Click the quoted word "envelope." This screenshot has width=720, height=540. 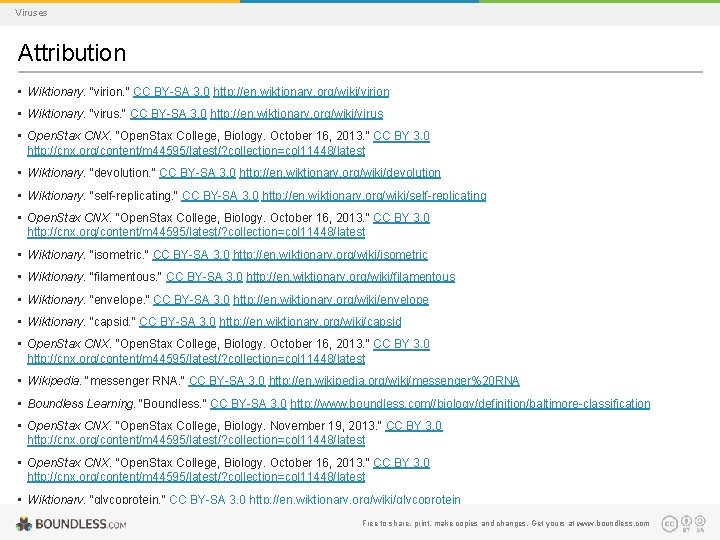[119, 300]
